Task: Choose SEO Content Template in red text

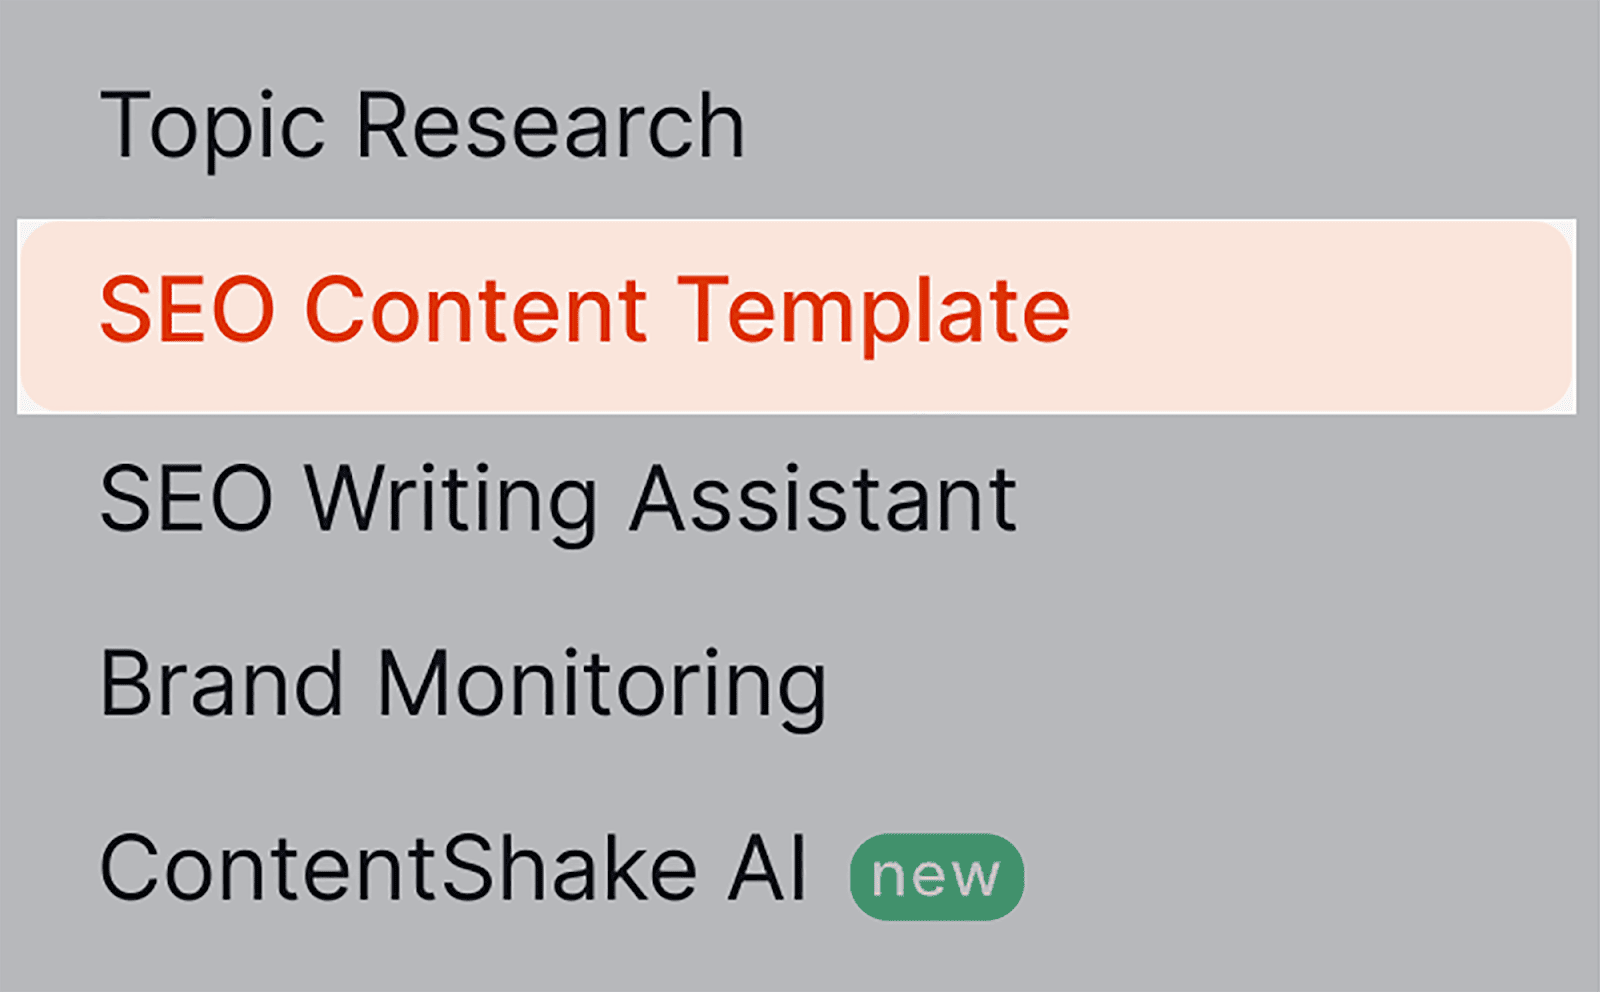Action: point(585,311)
